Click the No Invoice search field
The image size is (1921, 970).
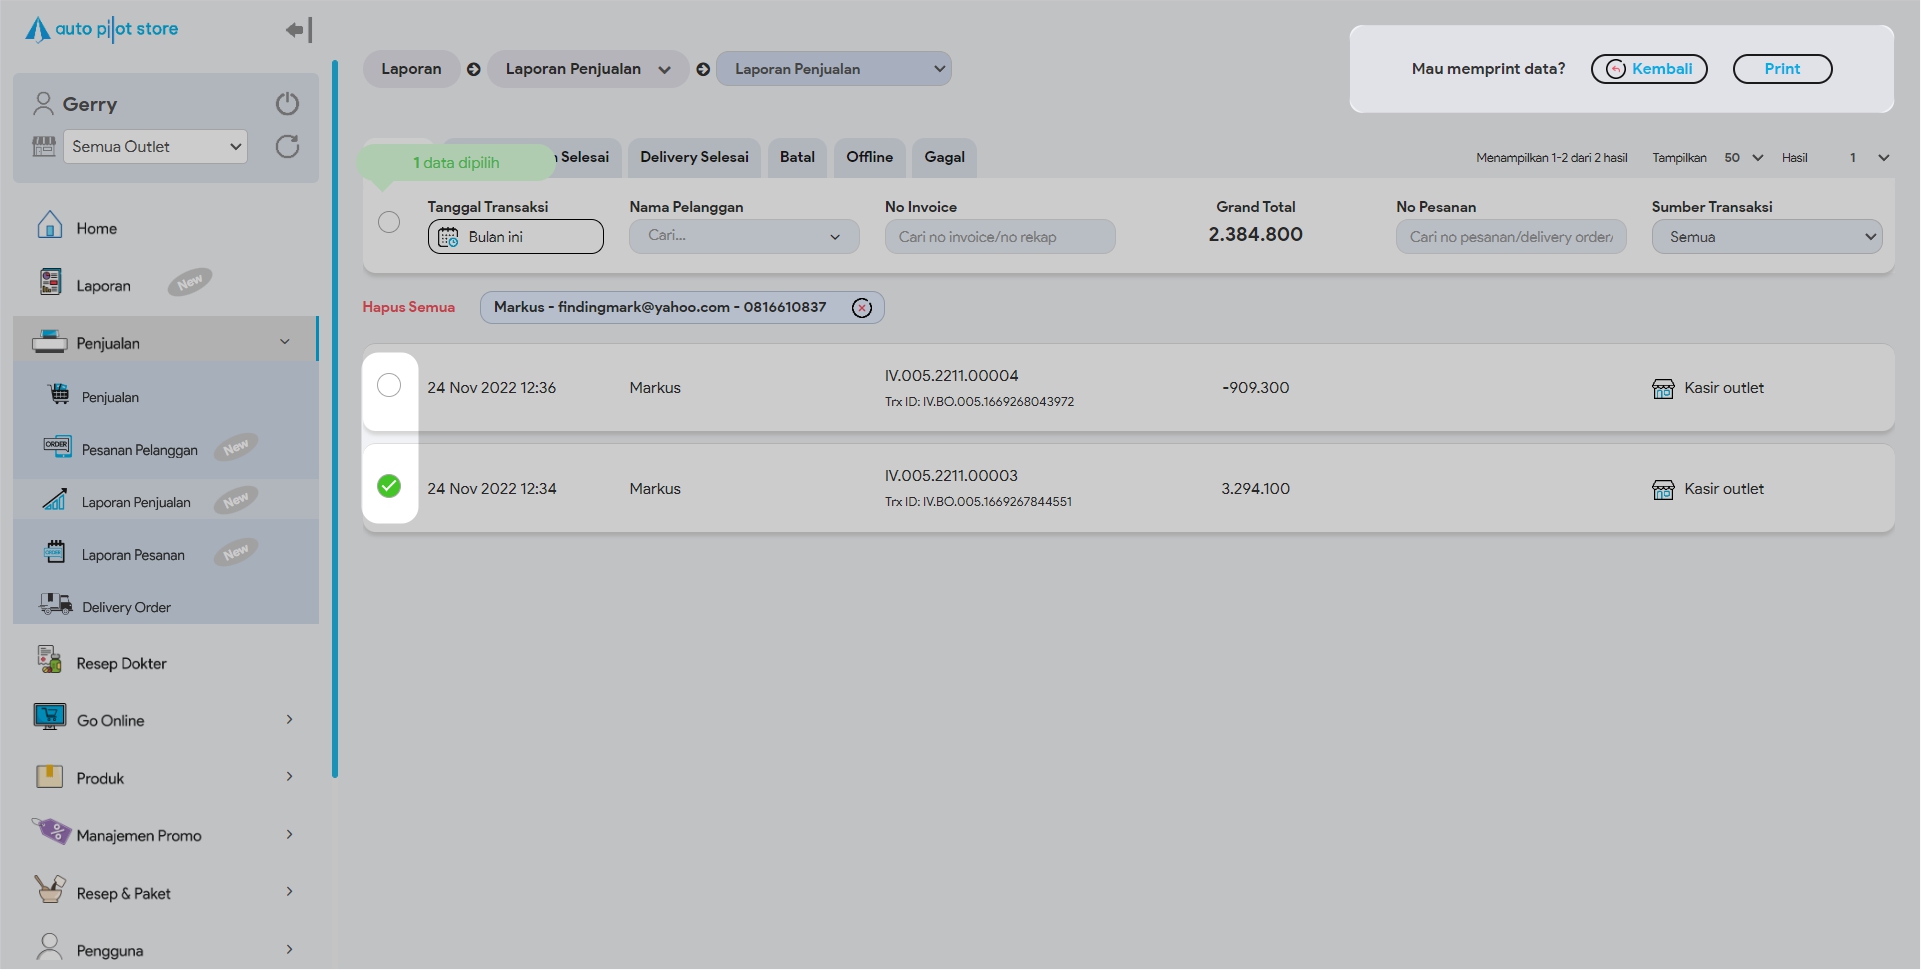tap(999, 237)
